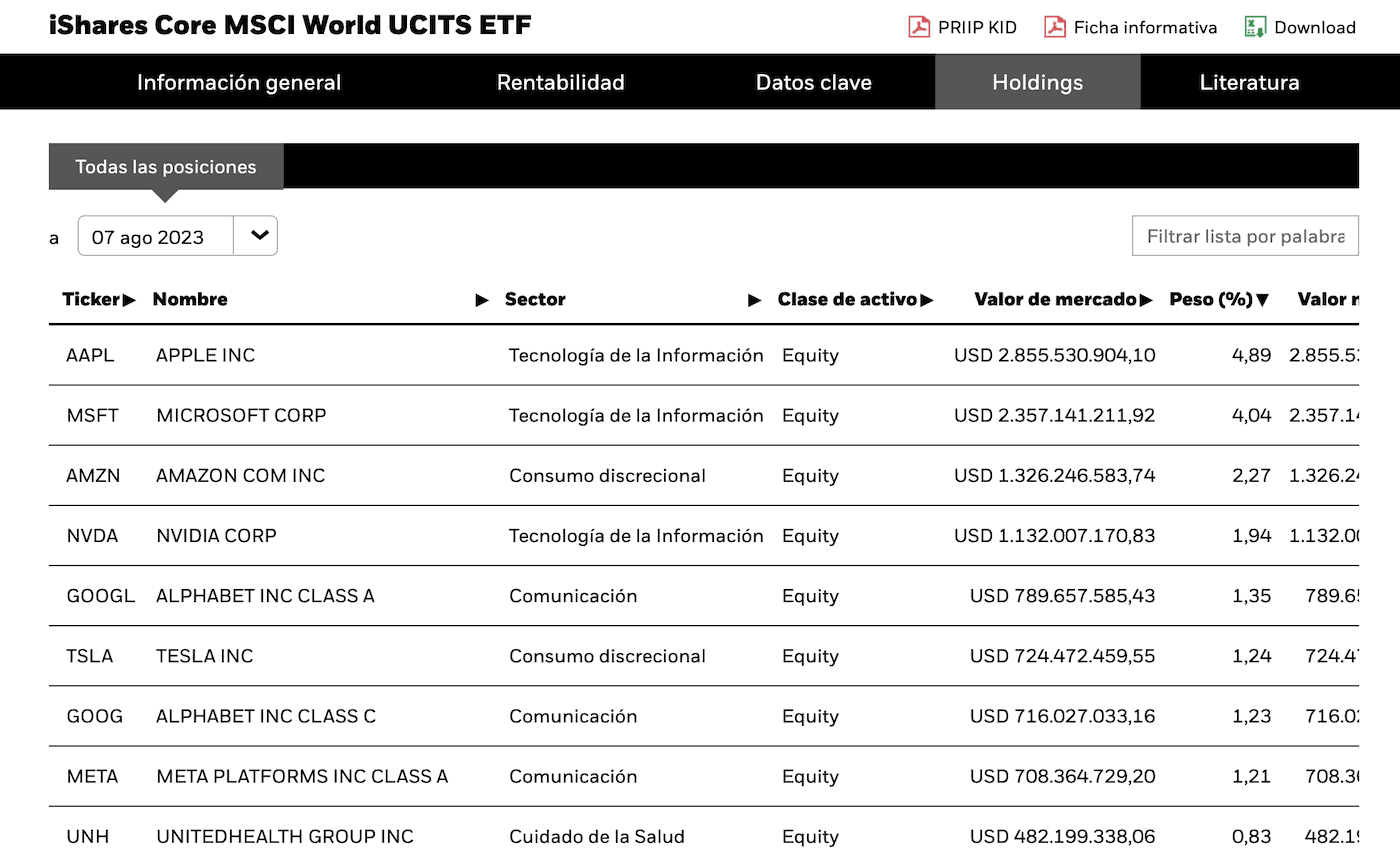Select the TESLA INC name cell
This screenshot has height=865, width=1400.
[204, 655]
